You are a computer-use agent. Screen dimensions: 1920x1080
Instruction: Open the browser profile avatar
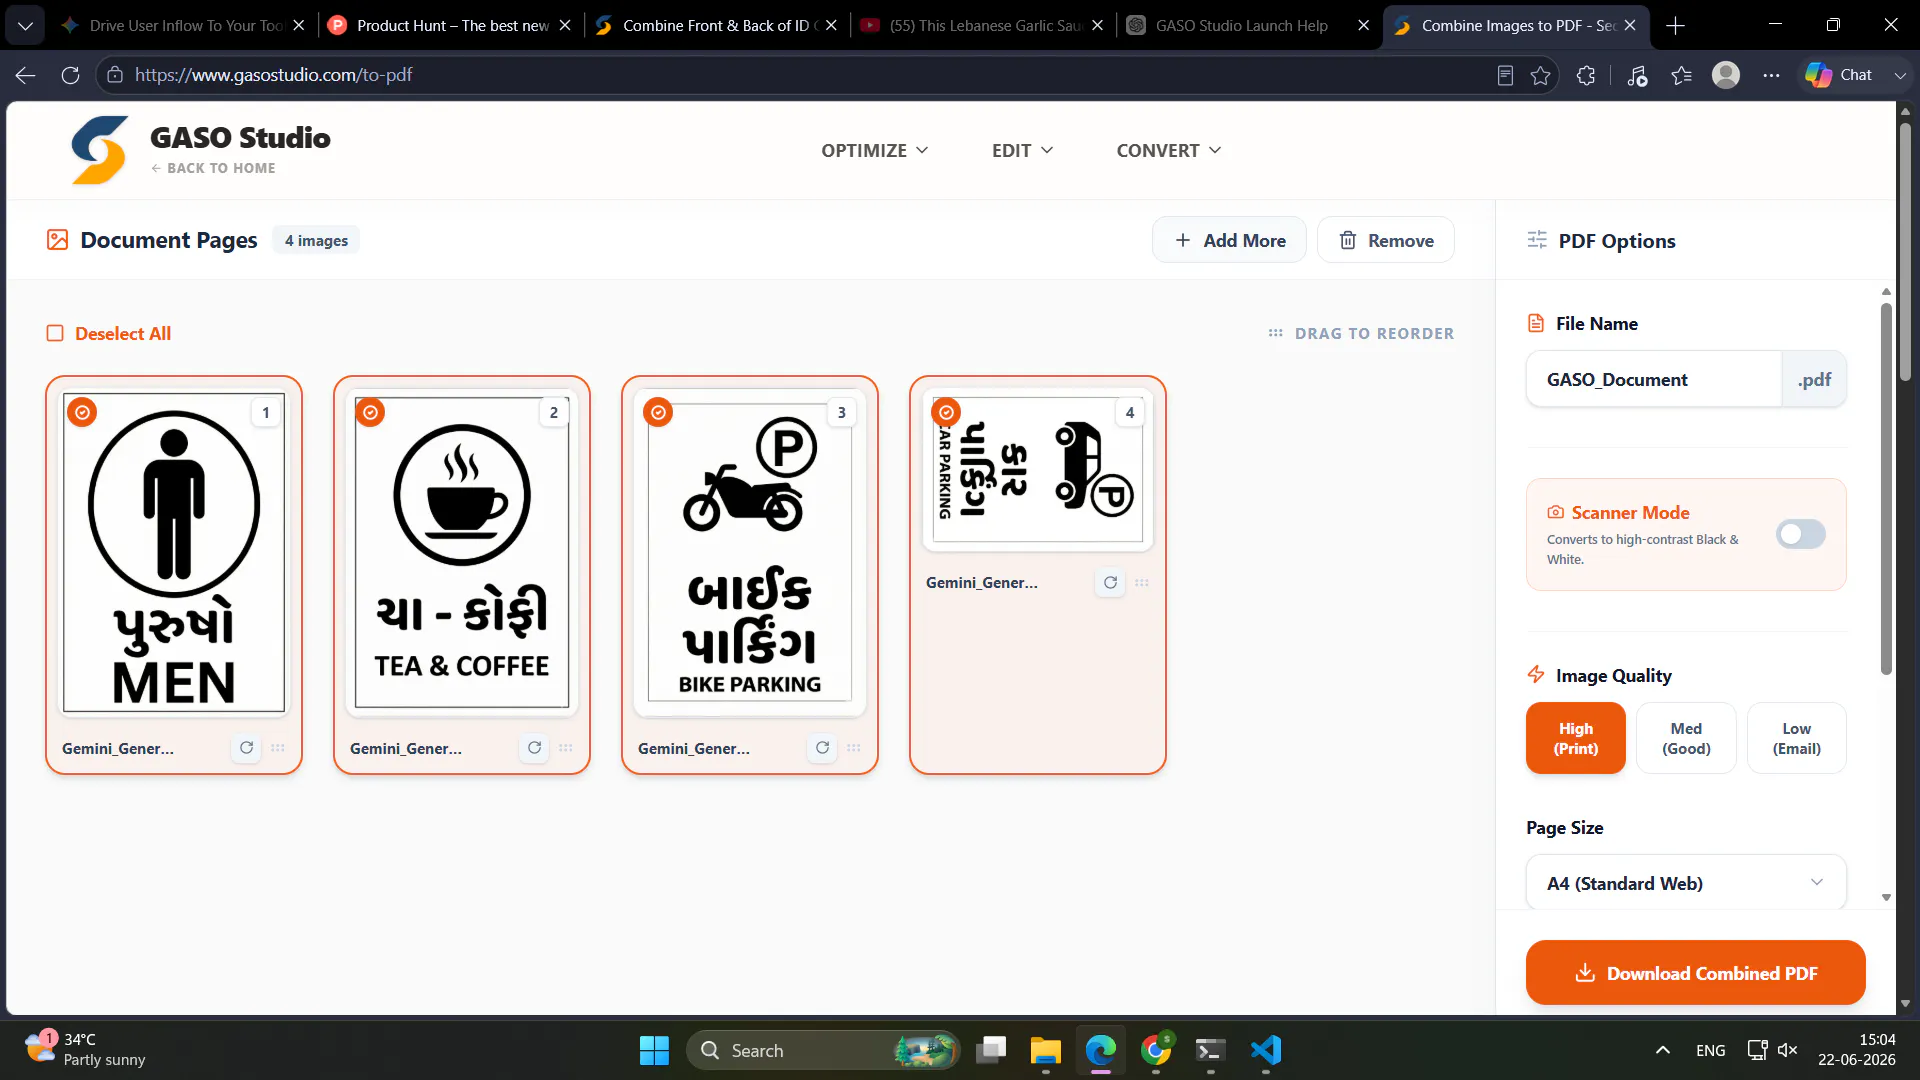point(1726,75)
